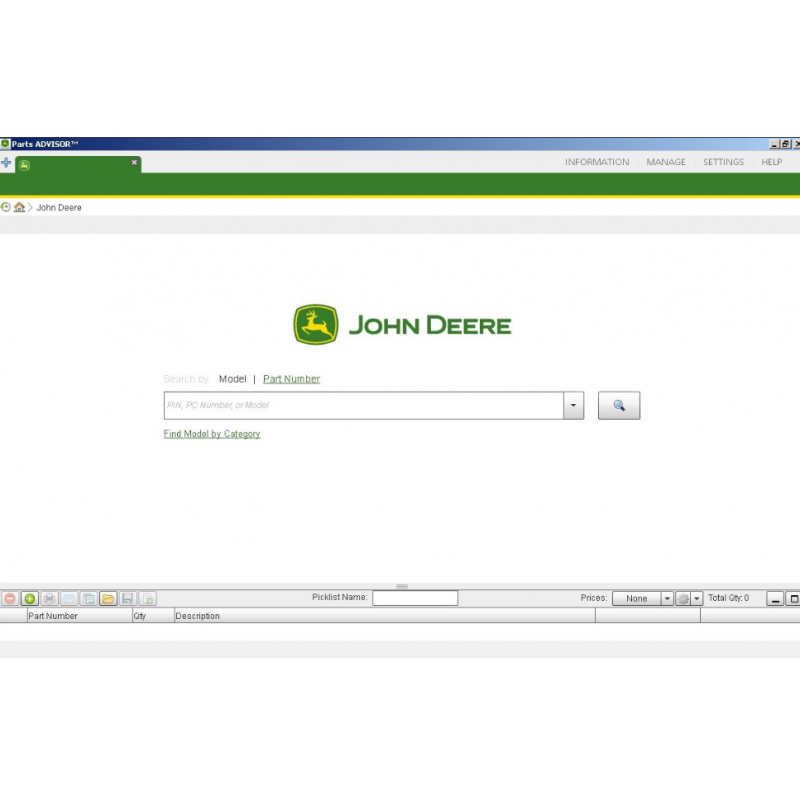Image resolution: width=800 pixels, height=800 pixels.
Task: Click into the Picklist Name field
Action: point(415,598)
